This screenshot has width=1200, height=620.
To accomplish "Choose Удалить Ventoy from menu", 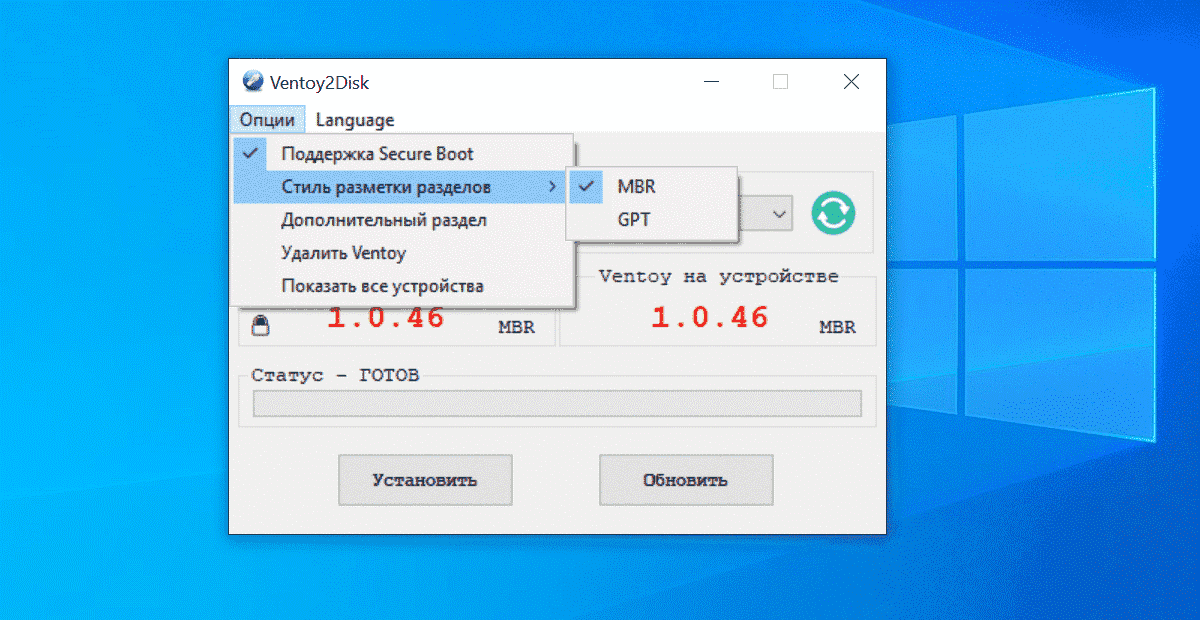I will [343, 253].
